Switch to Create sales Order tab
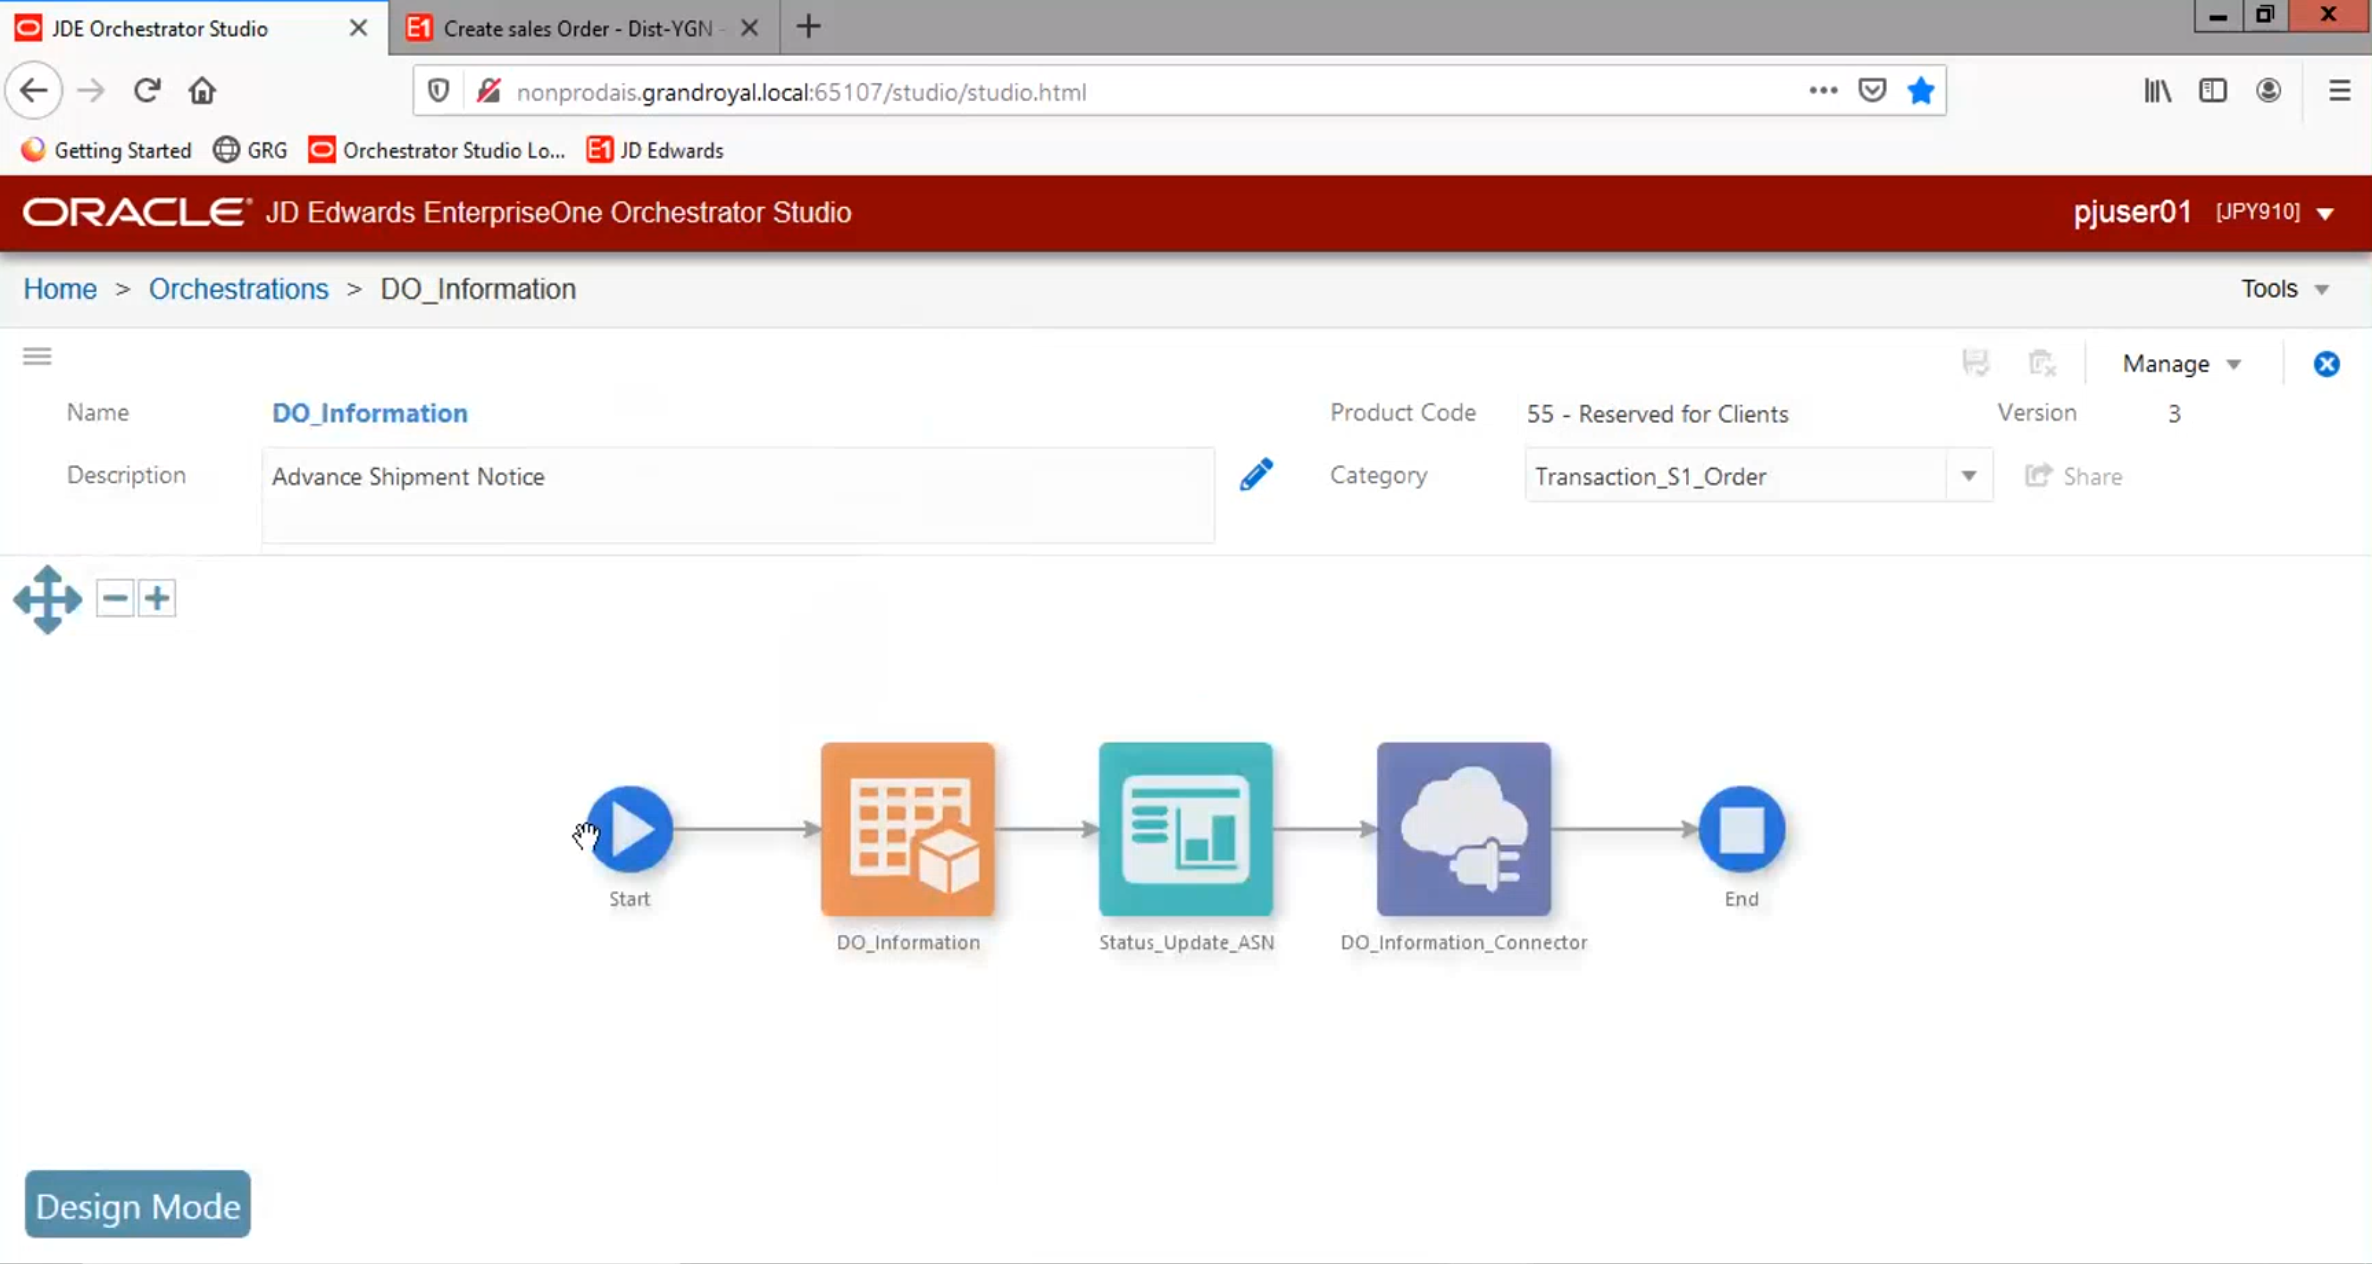Screen dimensions: 2372x1264 click(x=578, y=28)
